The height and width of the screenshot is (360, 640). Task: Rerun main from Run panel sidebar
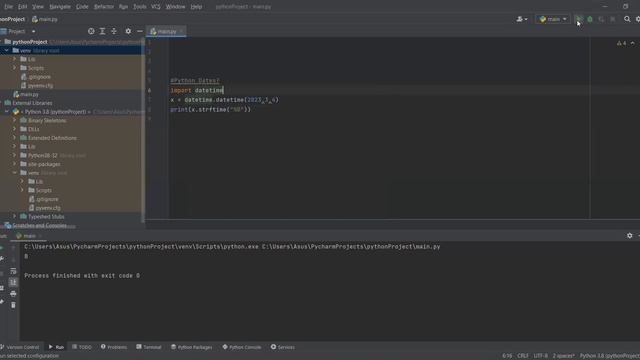(x=2, y=248)
